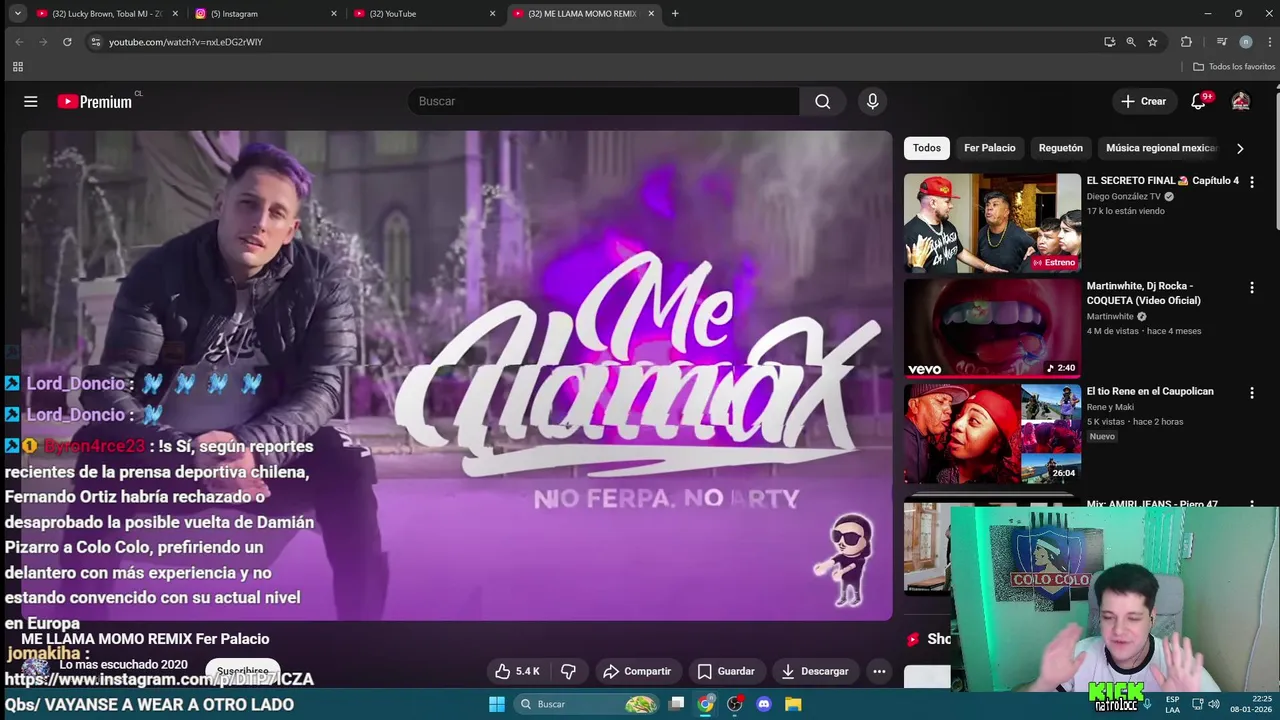Go to YouTube Premium home logo
Screen dimensions: 1280x720
point(95,101)
